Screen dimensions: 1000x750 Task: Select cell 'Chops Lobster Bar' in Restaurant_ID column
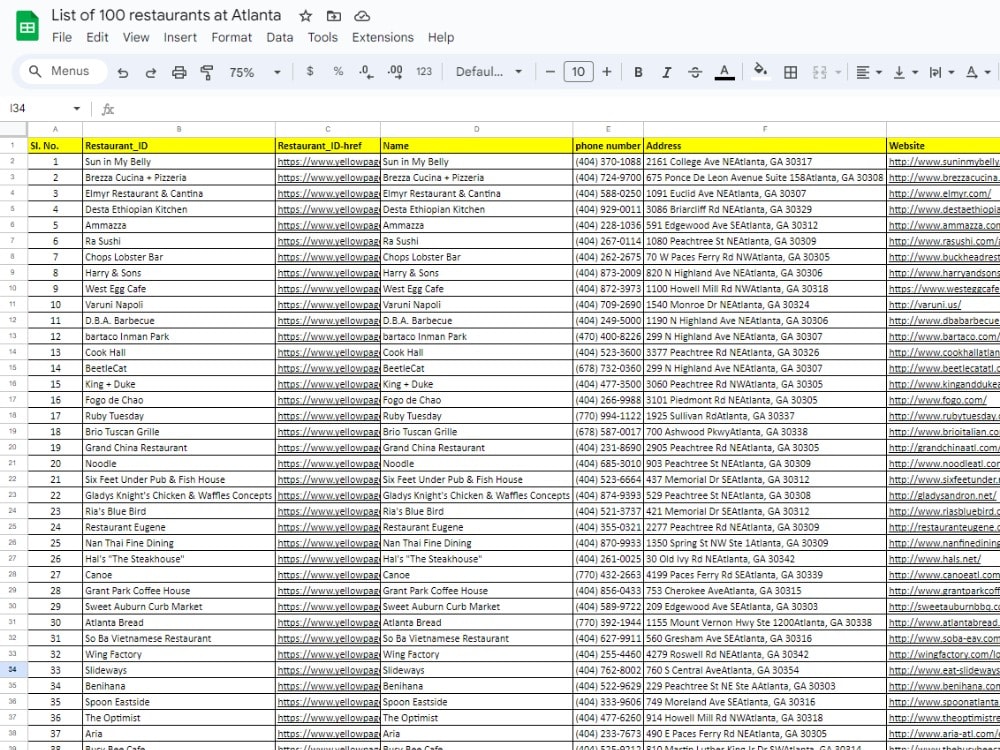[x=179, y=257]
